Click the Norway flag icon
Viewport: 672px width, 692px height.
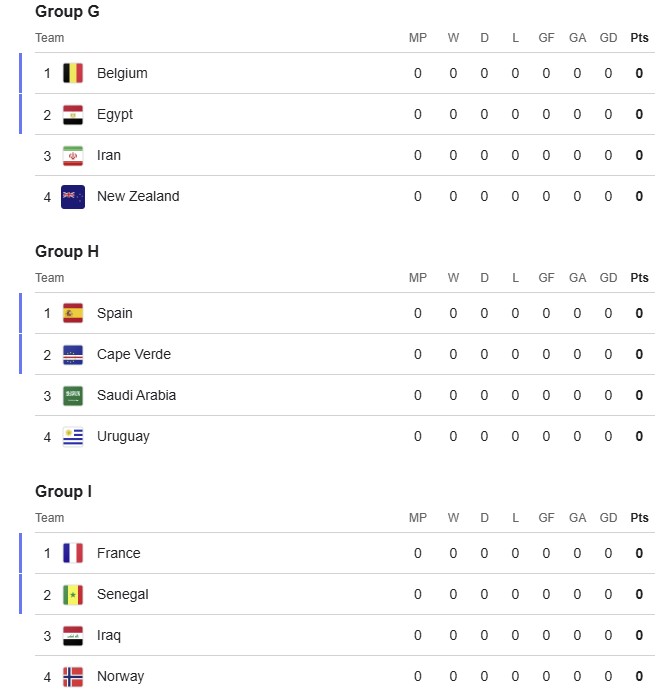coord(73,676)
